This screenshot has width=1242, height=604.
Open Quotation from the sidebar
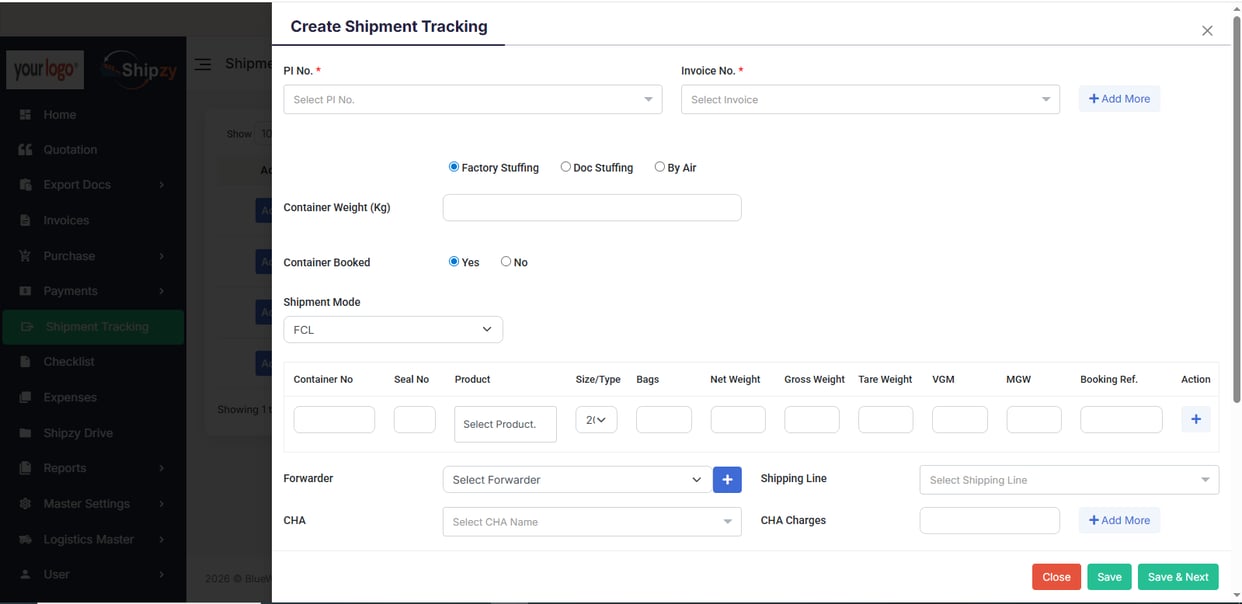(x=70, y=150)
